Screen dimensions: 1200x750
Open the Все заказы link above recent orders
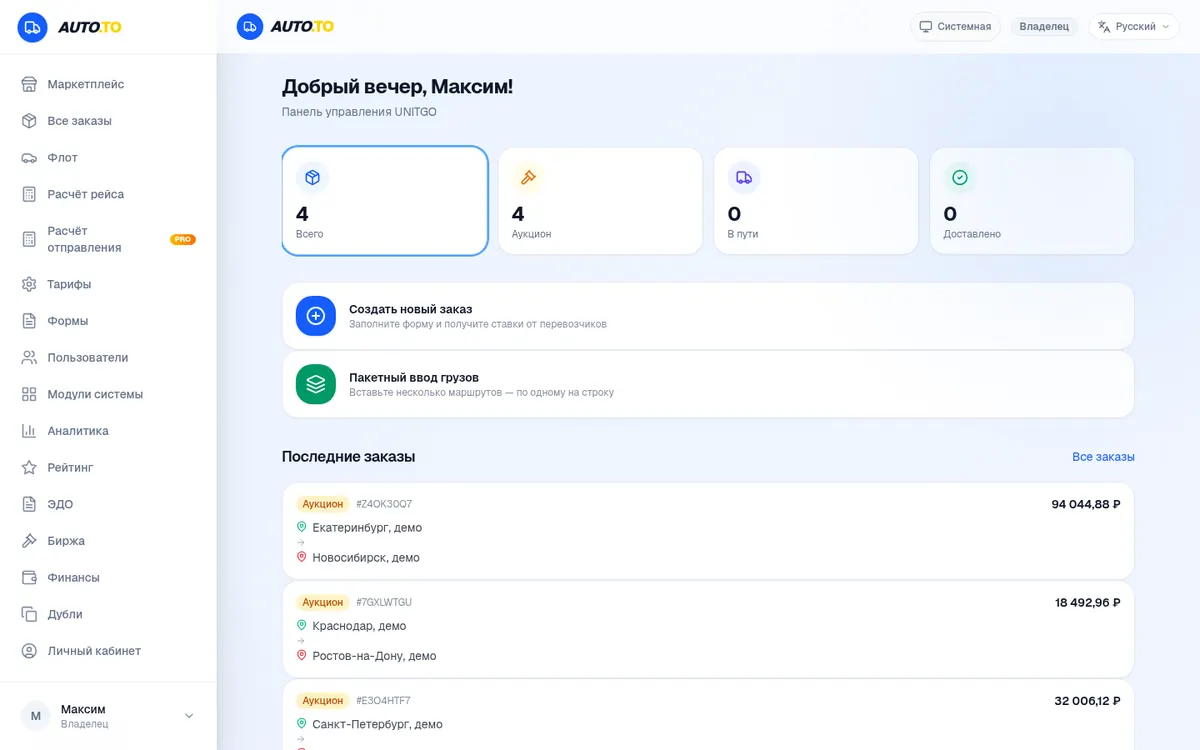tap(1103, 457)
